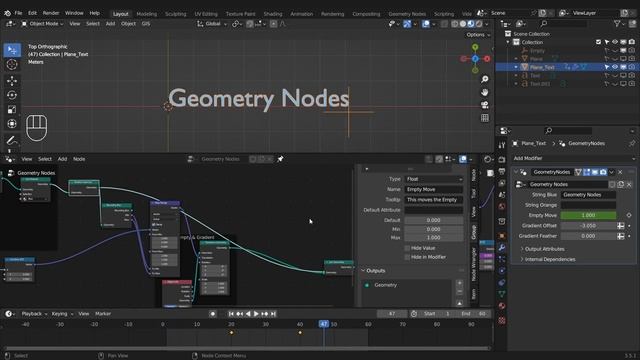Select the Cursor tool in viewport toolbar
Viewport: 640px width, 360px height.
pos(12,64)
